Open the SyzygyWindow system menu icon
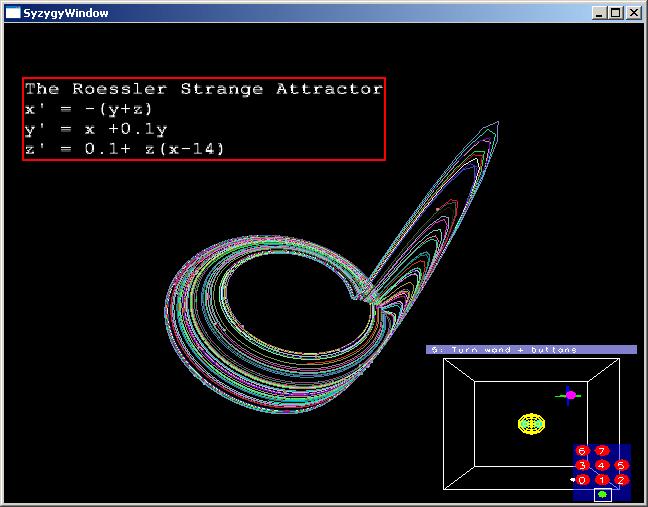This screenshot has width=648, height=507. coord(13,13)
